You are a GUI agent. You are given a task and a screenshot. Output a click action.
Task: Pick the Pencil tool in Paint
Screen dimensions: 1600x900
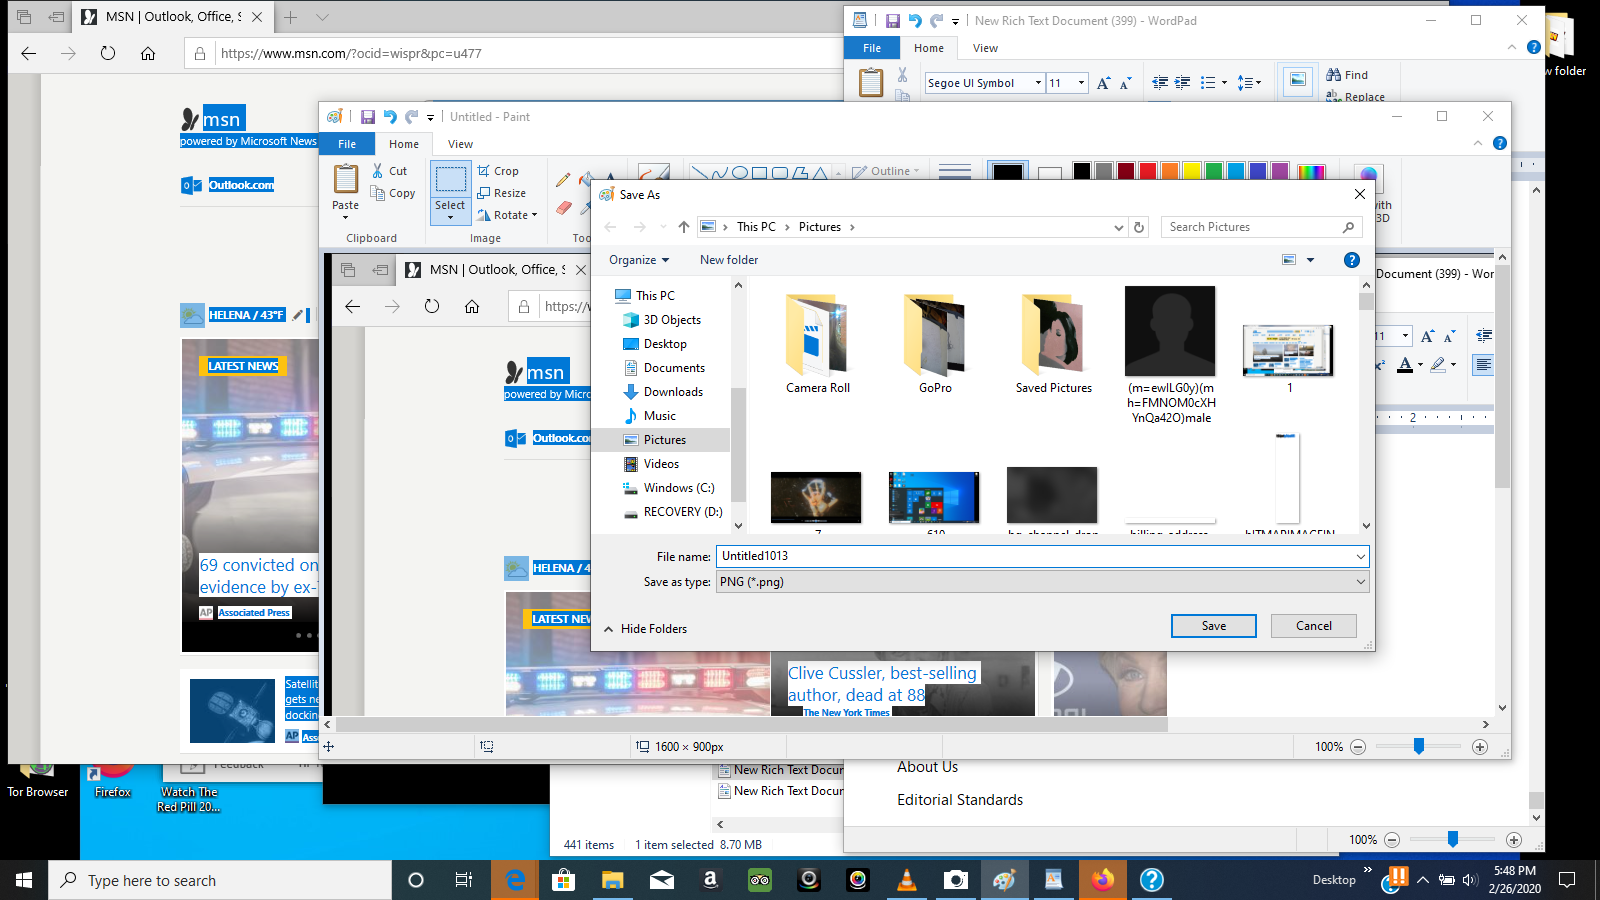coord(563,180)
